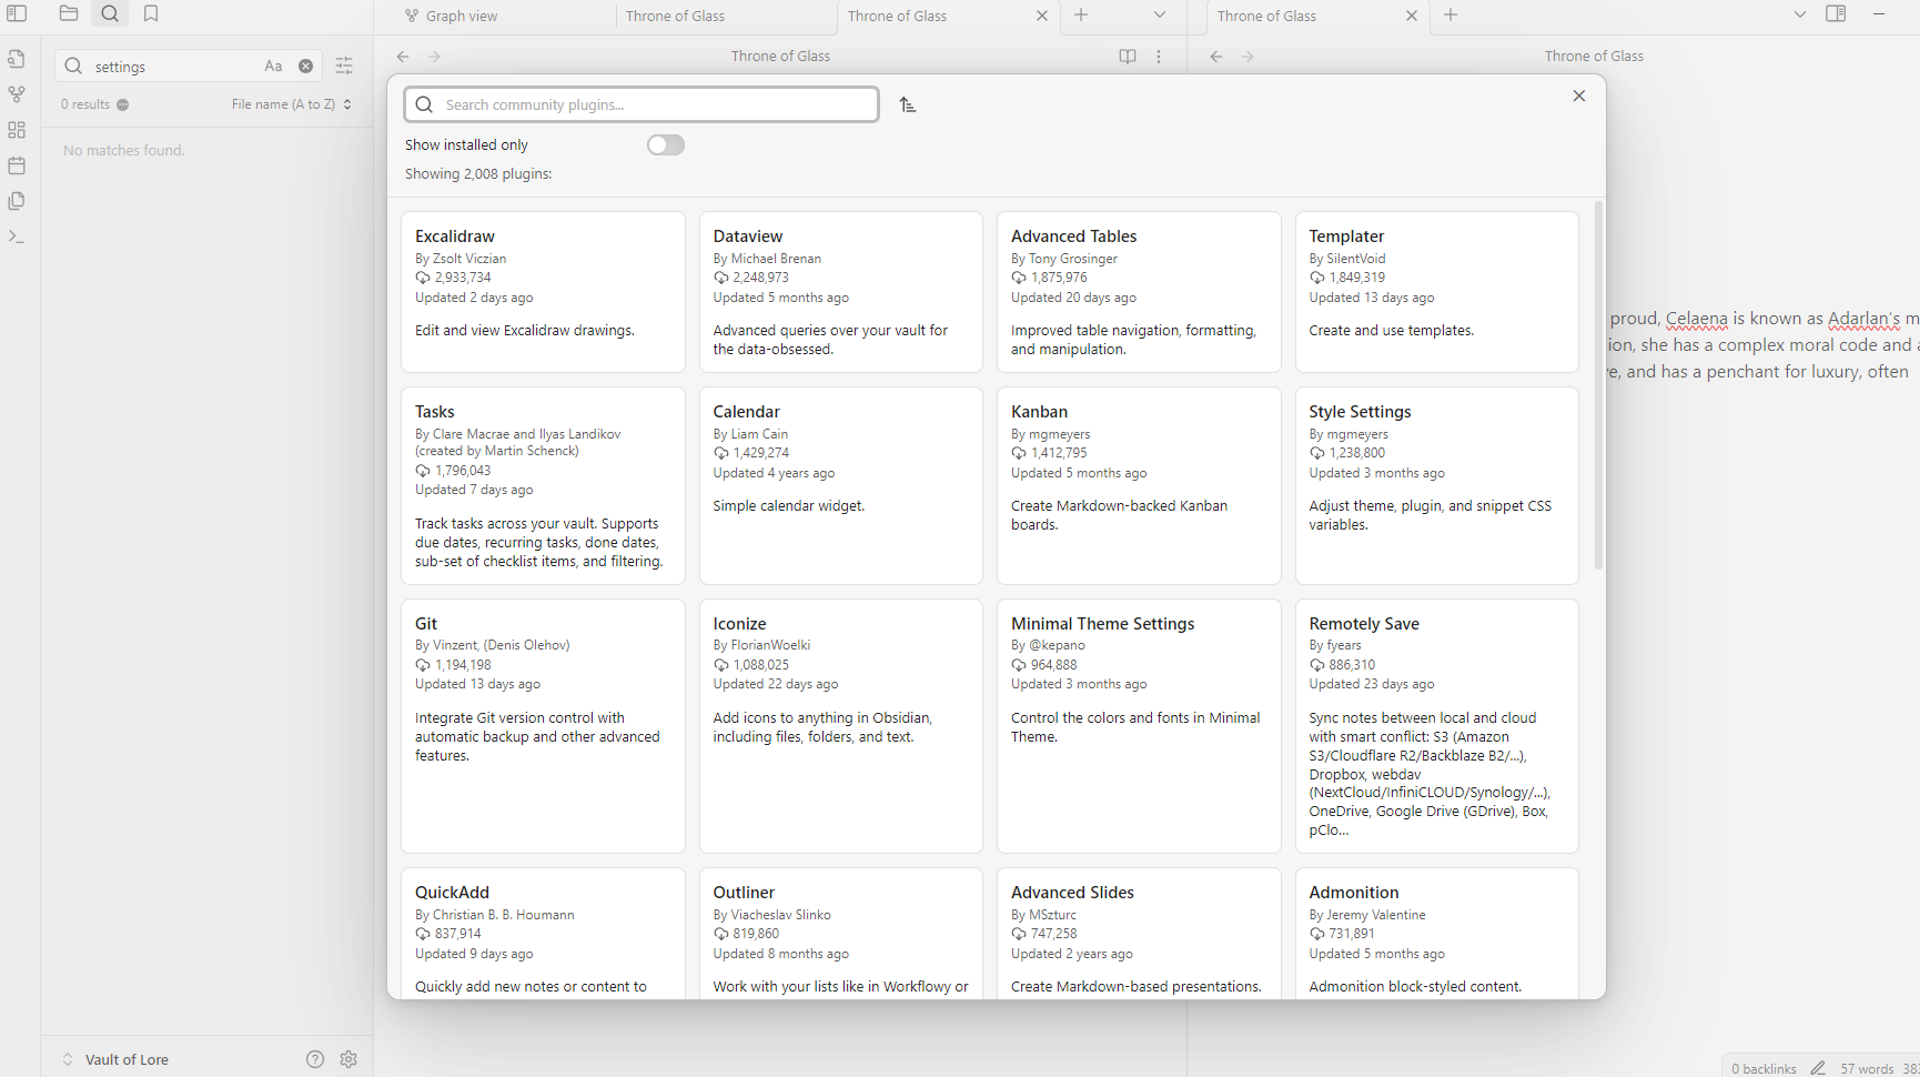
Task: Toggle the Show installed only switch
Action: pos(666,144)
